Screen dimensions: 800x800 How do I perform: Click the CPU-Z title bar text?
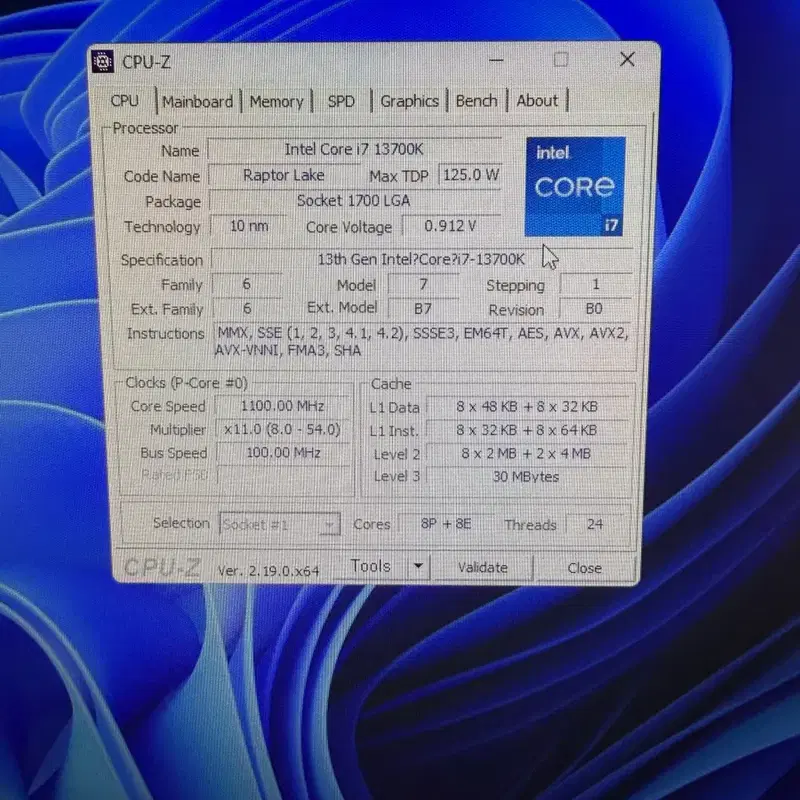pos(146,62)
